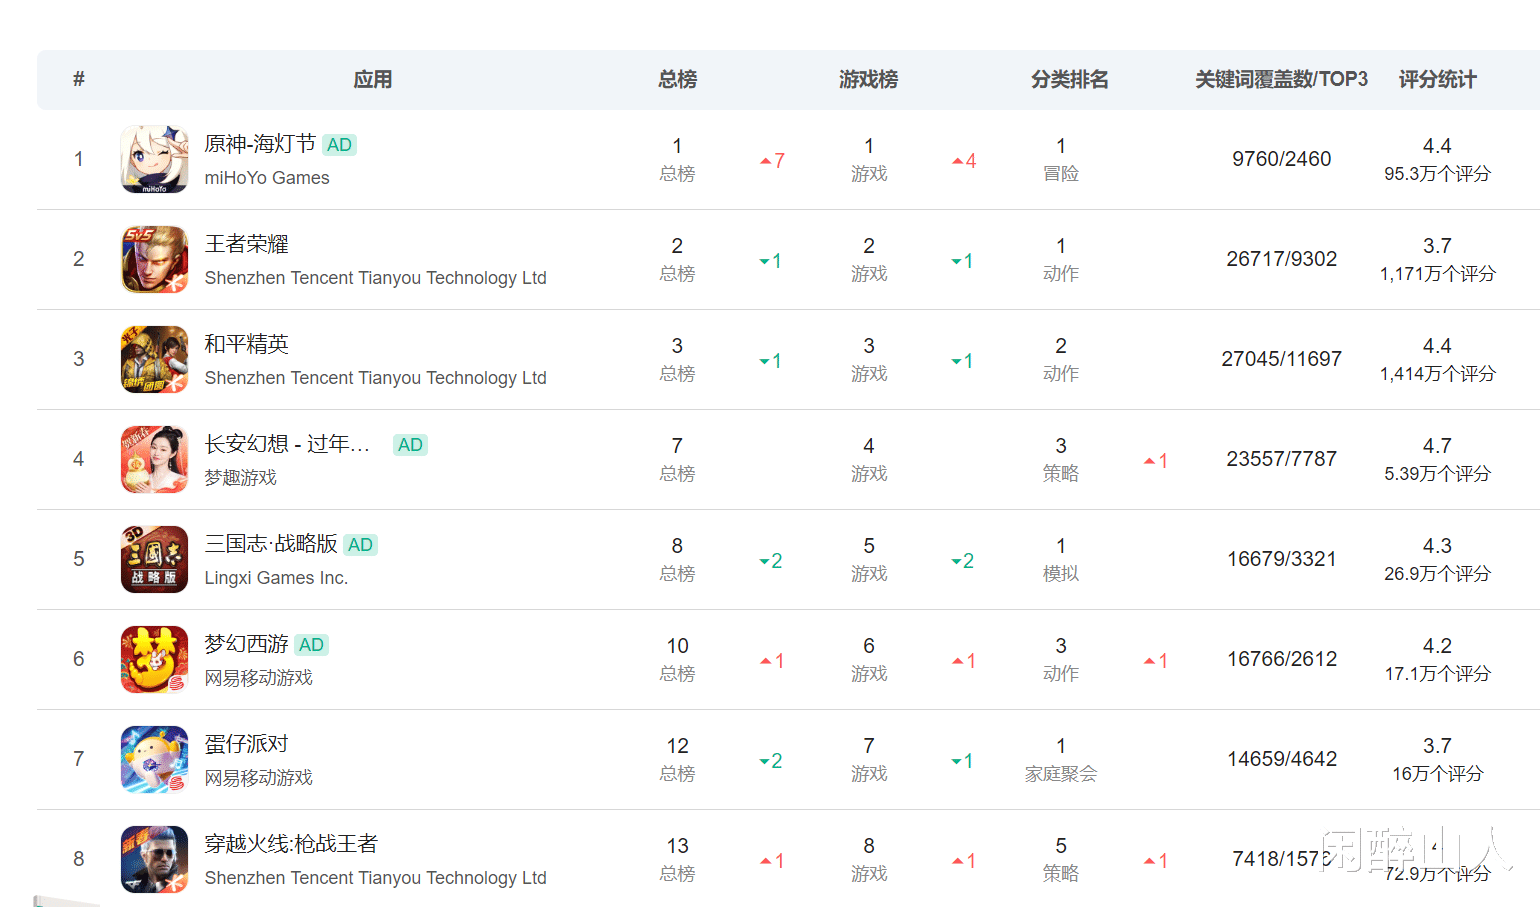Click Tencent developer name under 和平精英
This screenshot has height=907, width=1540.
(x=375, y=378)
